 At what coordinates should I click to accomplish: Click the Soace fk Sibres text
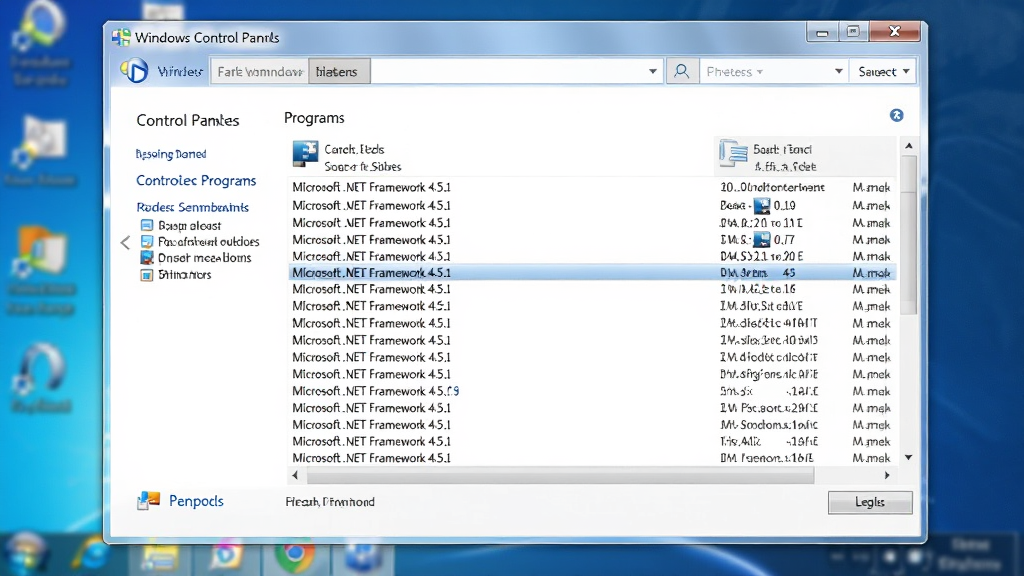(362, 167)
